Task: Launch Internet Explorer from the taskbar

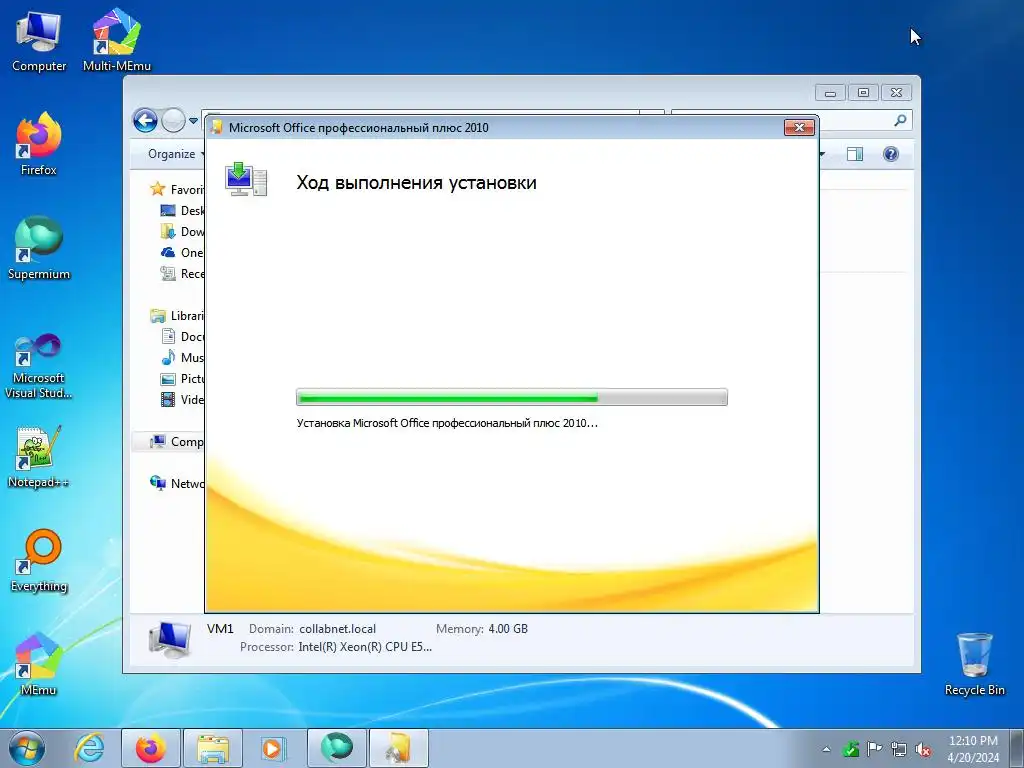Action: (x=89, y=748)
